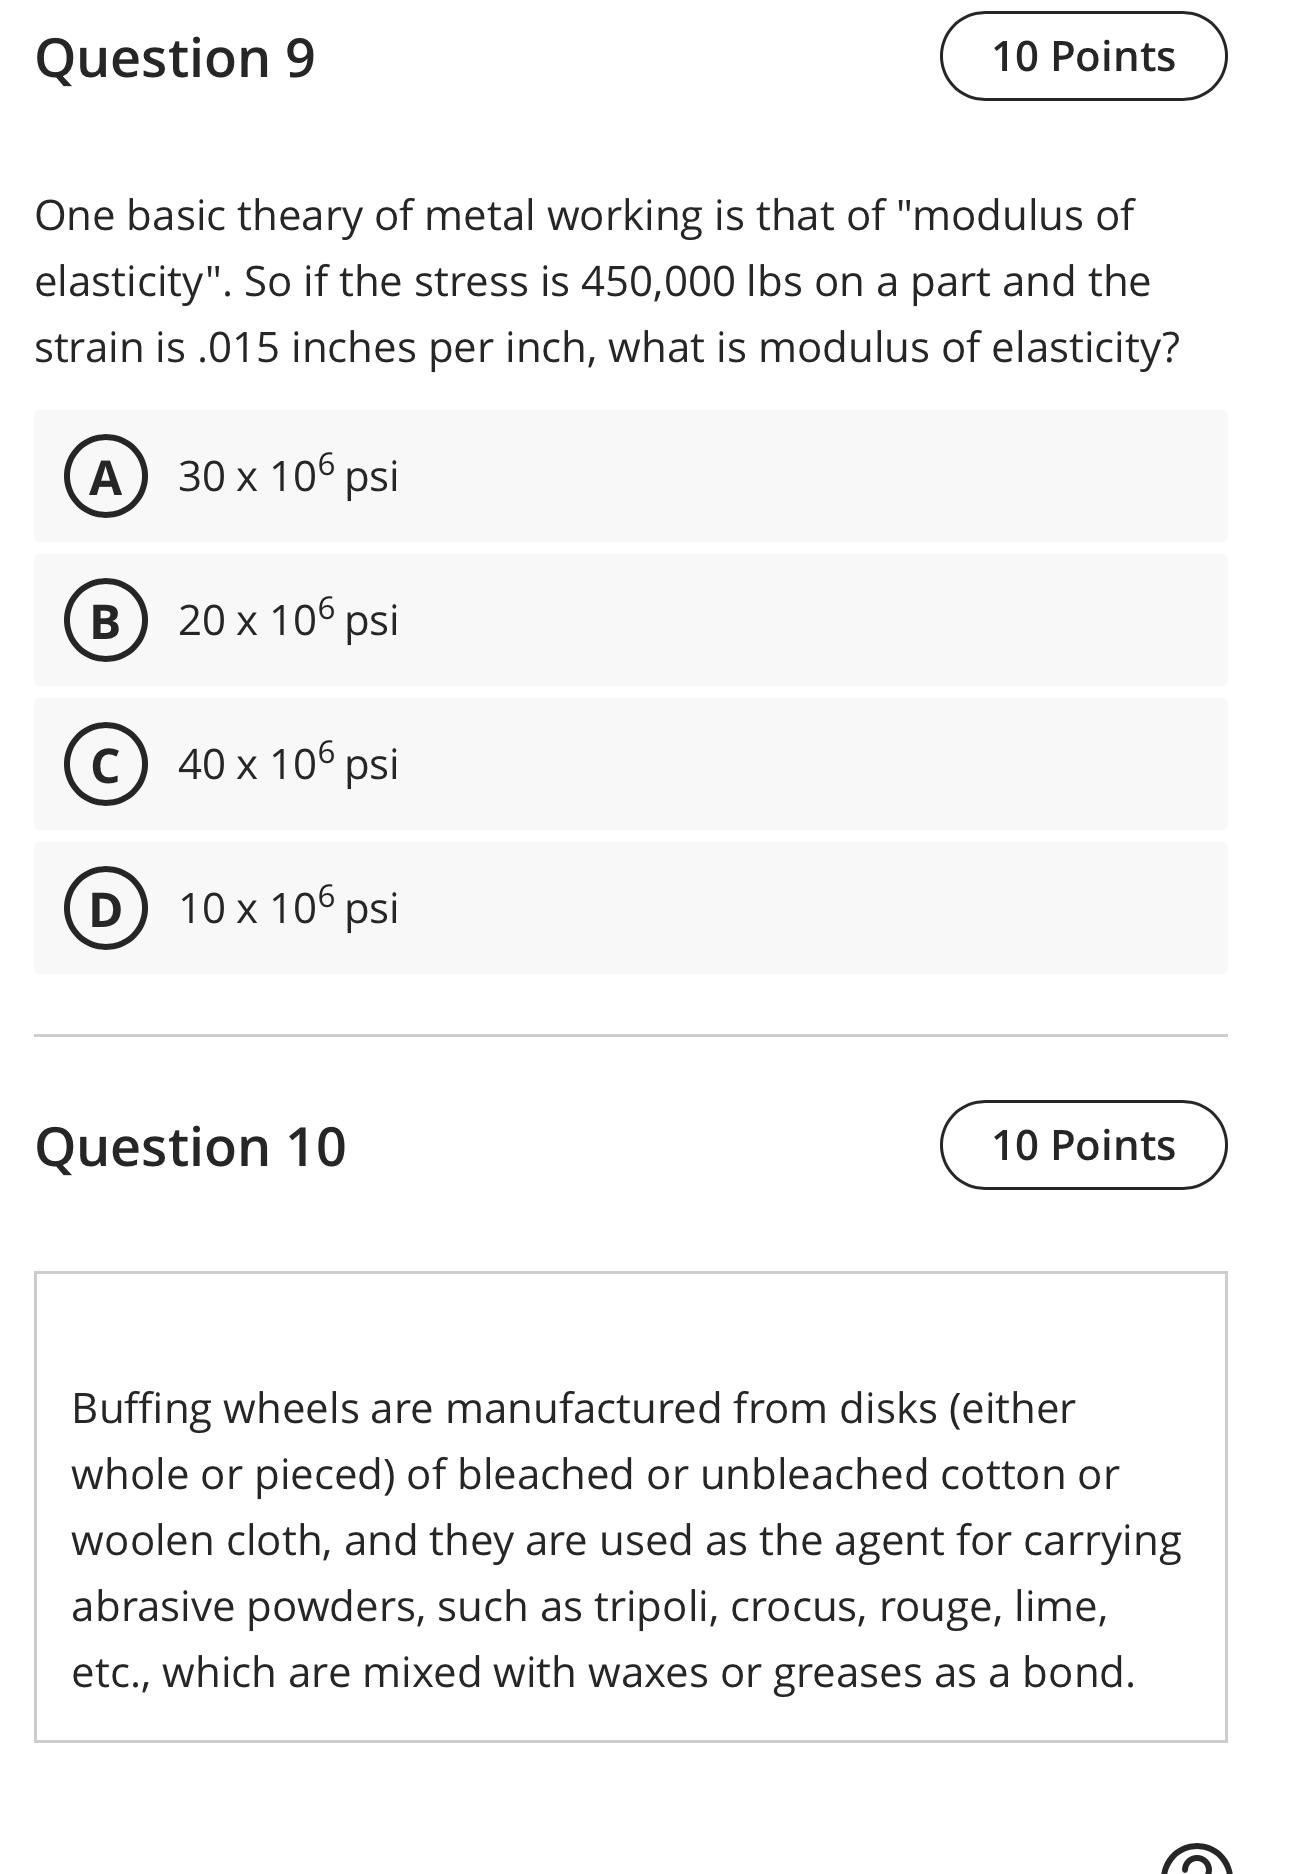The width and height of the screenshot is (1290, 1874).
Task: Select the answer row containing 20 x 10⁶ psi
Action: tap(630, 621)
